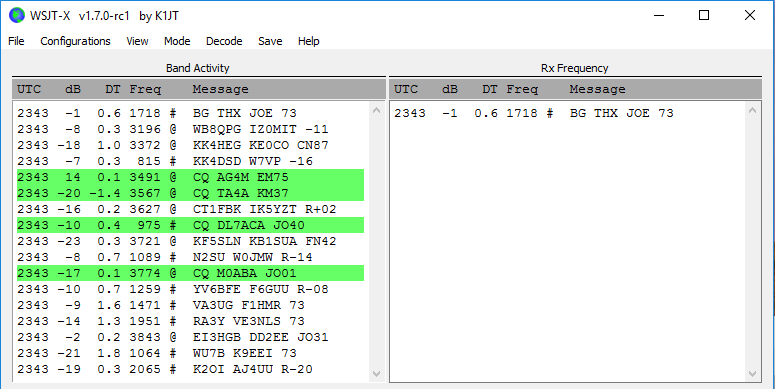This screenshot has height=389, width=775.
Task: Click the EI3HGB DD2EE JO31 message row
Action: pyautogui.click(x=190, y=337)
